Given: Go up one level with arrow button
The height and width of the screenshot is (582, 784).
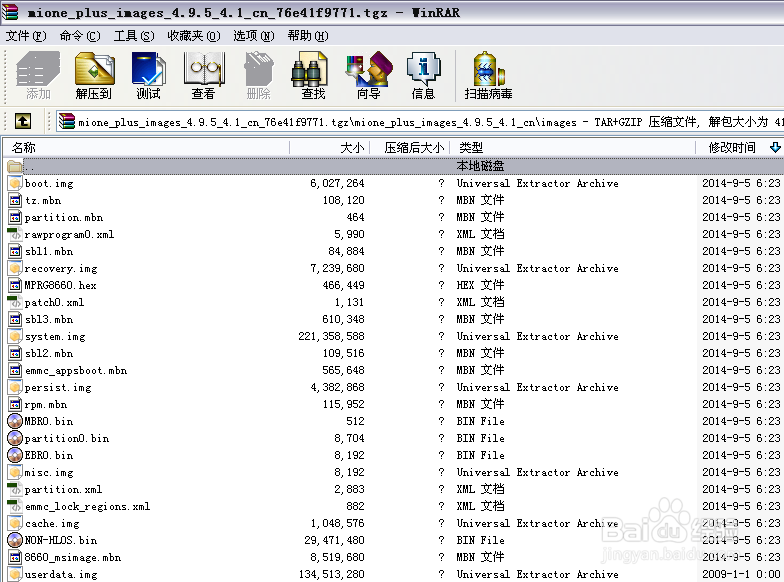Looking at the screenshot, I should pyautogui.click(x=22, y=121).
